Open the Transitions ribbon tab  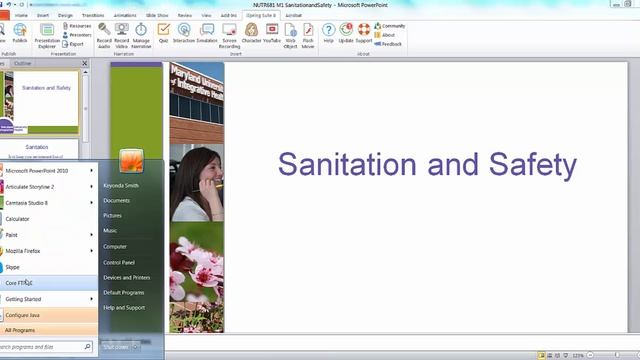[93, 15]
